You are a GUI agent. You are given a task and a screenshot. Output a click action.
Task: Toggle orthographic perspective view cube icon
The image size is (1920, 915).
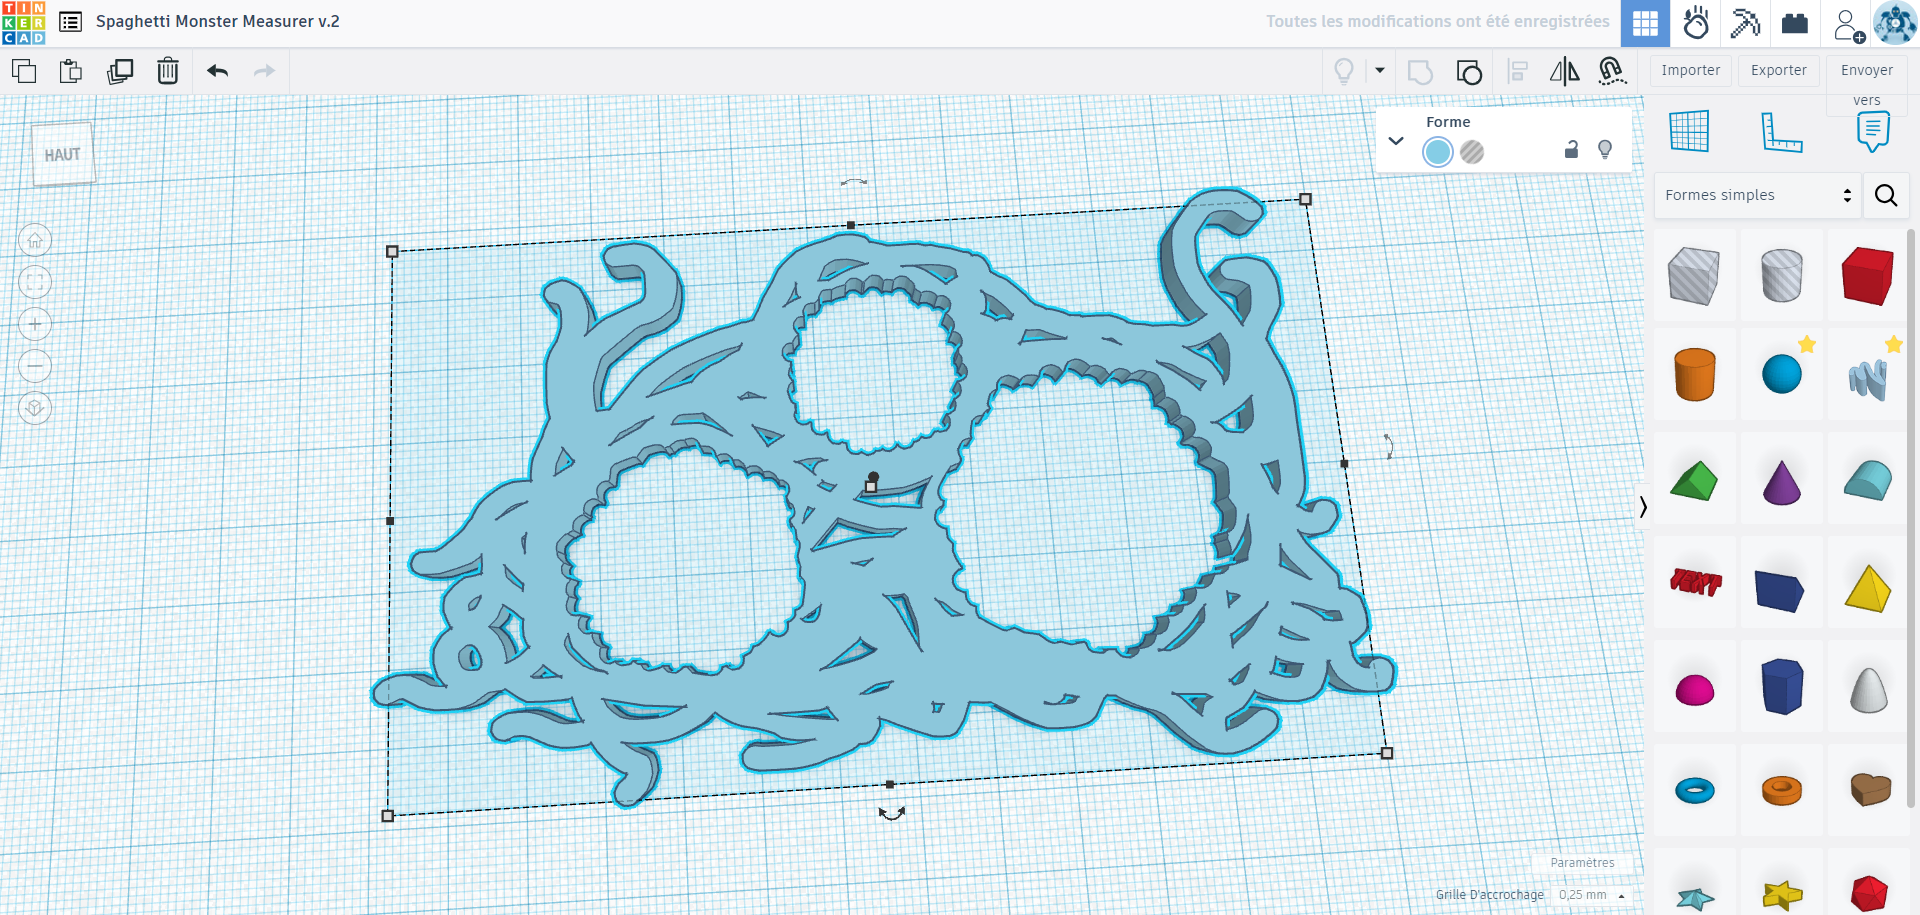pos(35,408)
